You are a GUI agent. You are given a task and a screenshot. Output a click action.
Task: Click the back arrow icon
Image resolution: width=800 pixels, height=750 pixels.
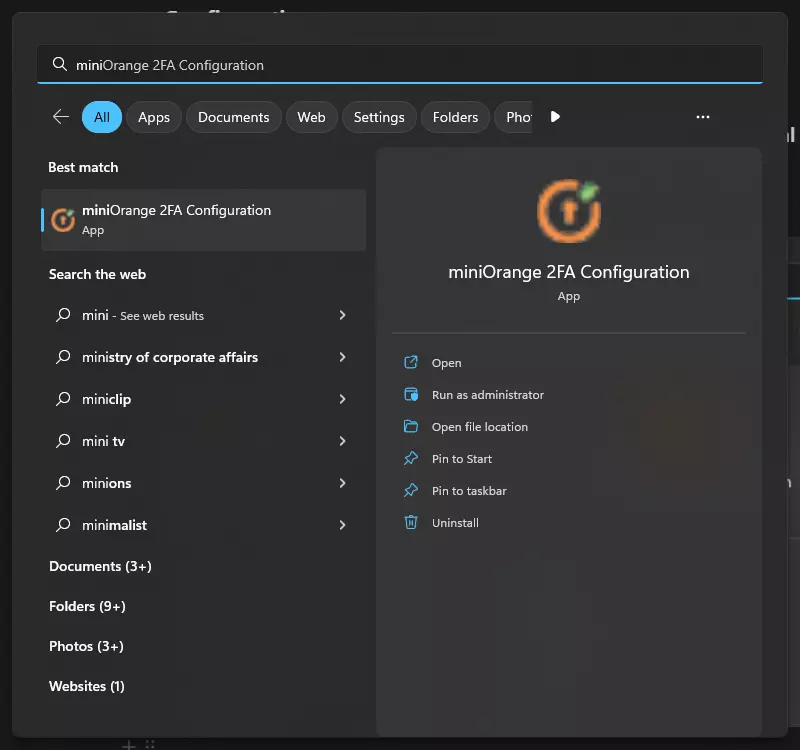[61, 117]
